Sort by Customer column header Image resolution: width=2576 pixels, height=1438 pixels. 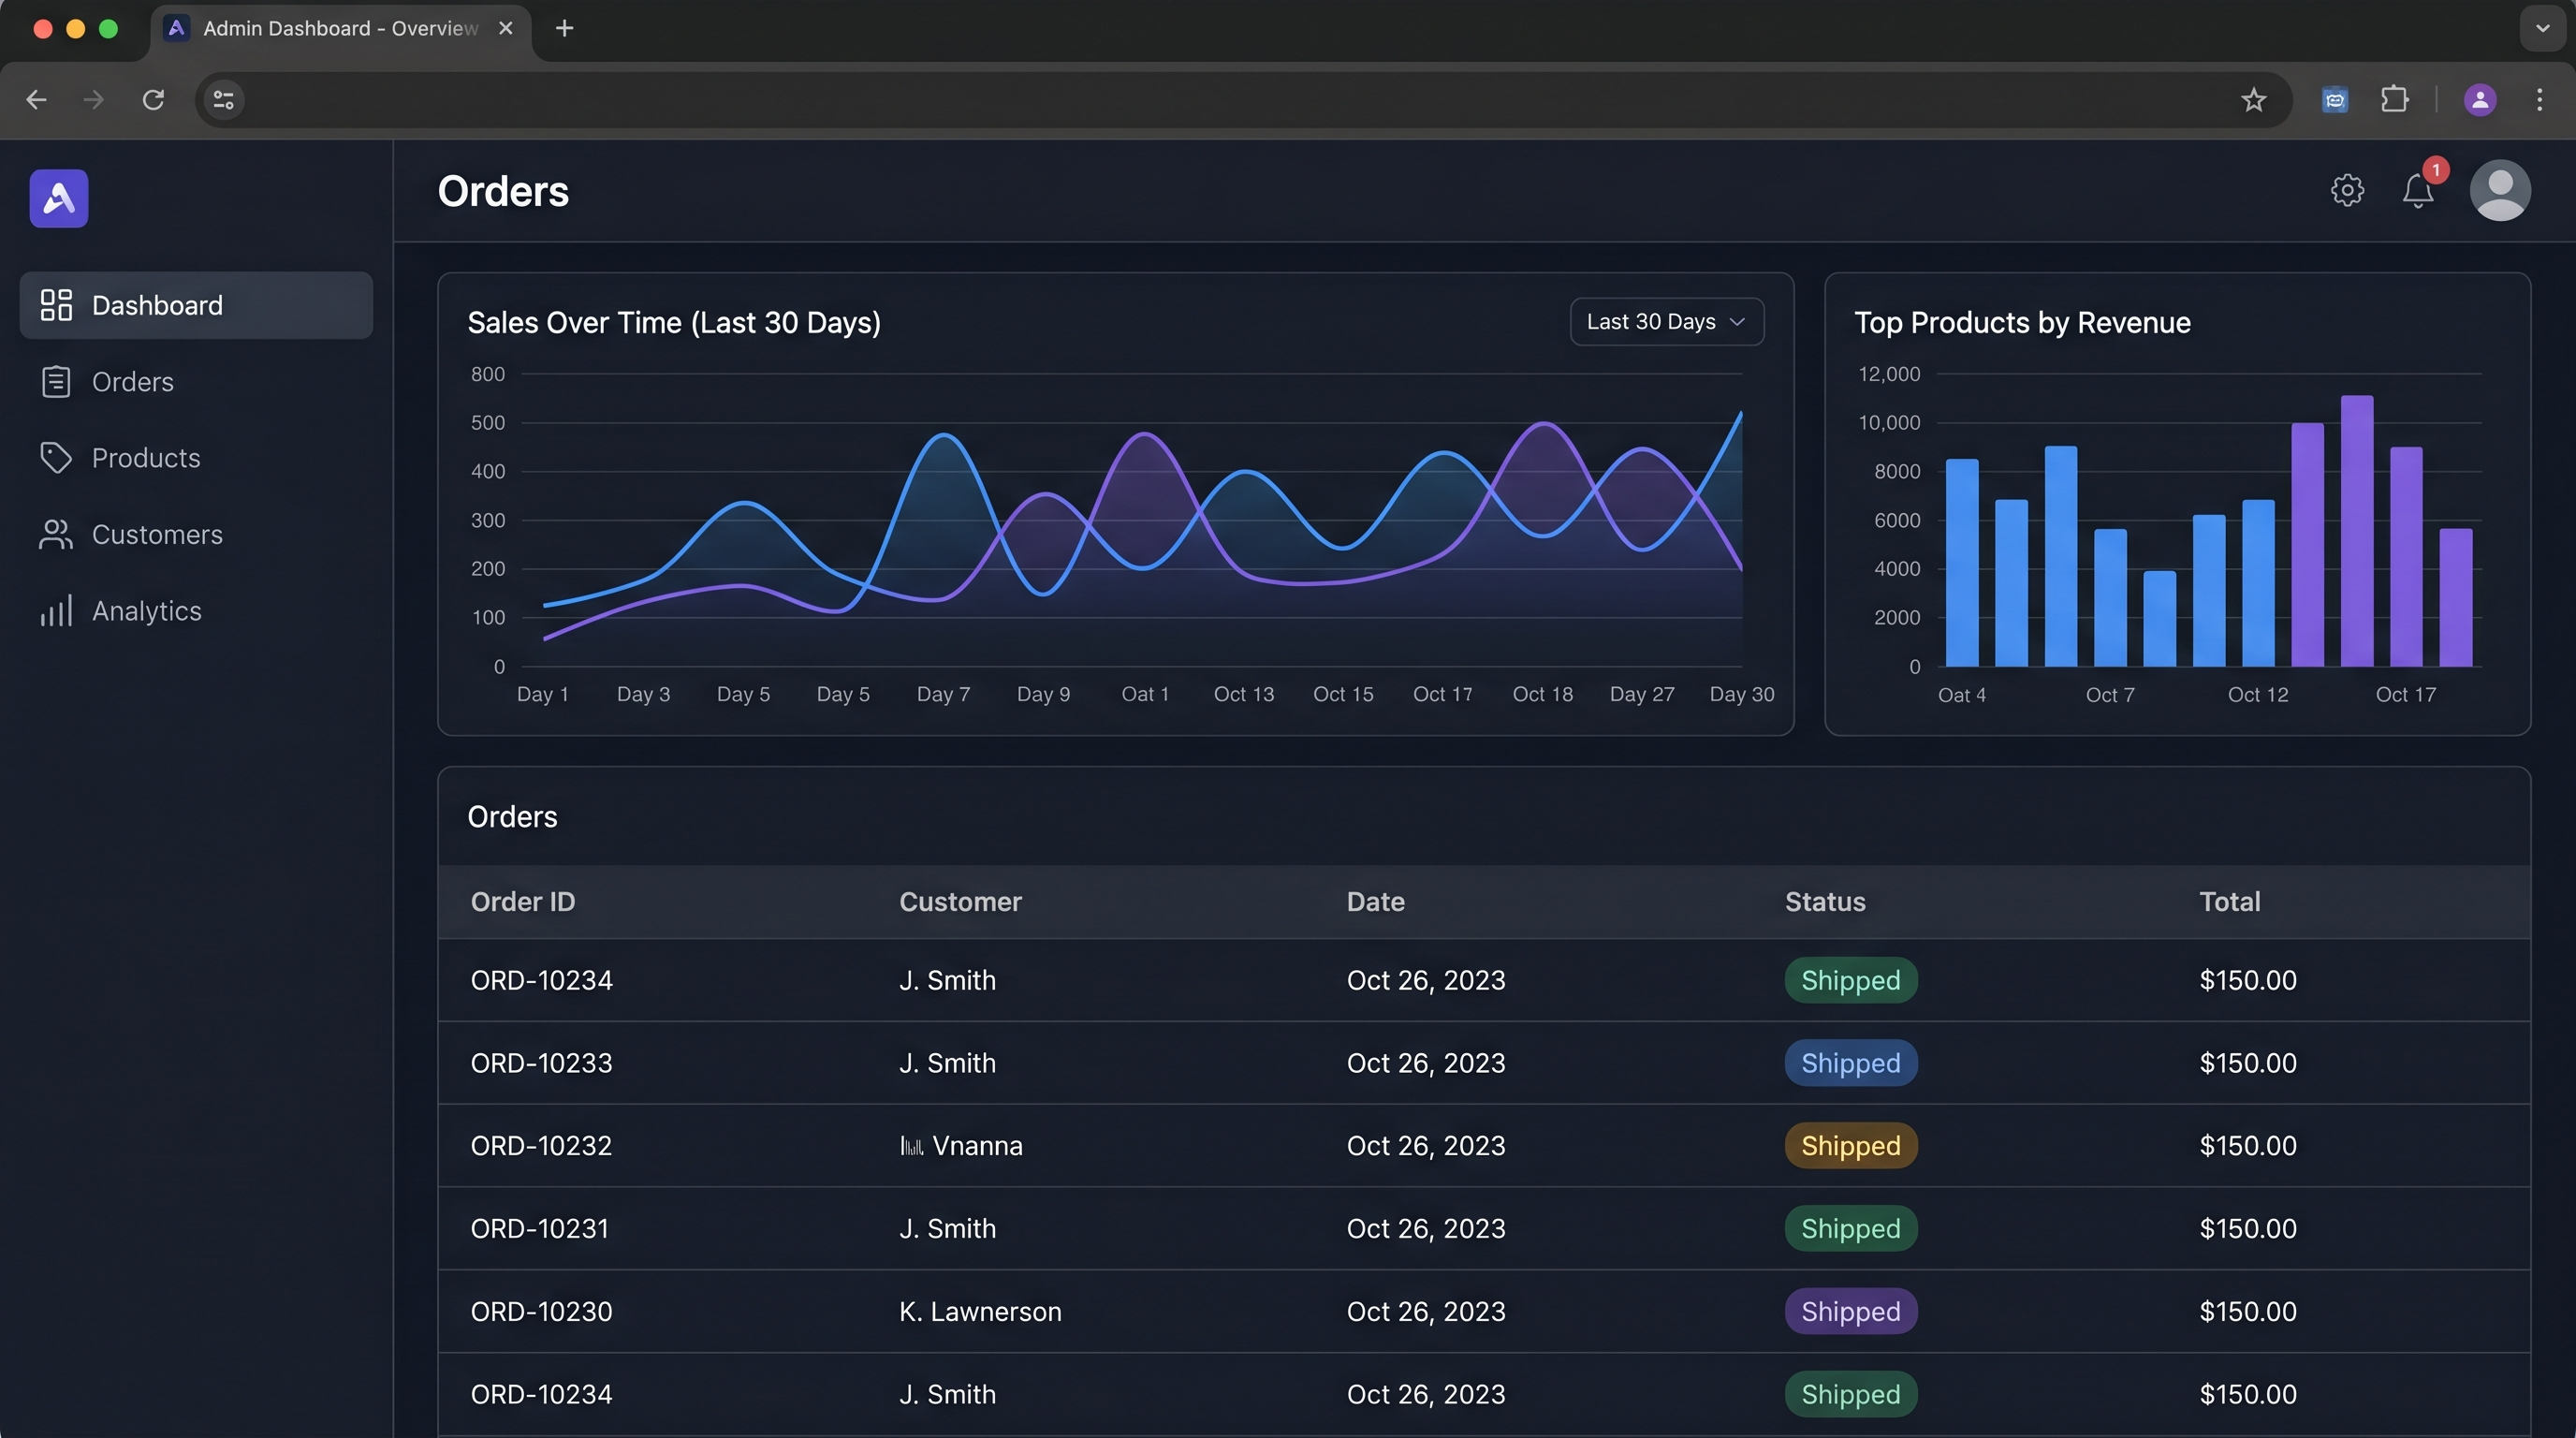point(960,902)
